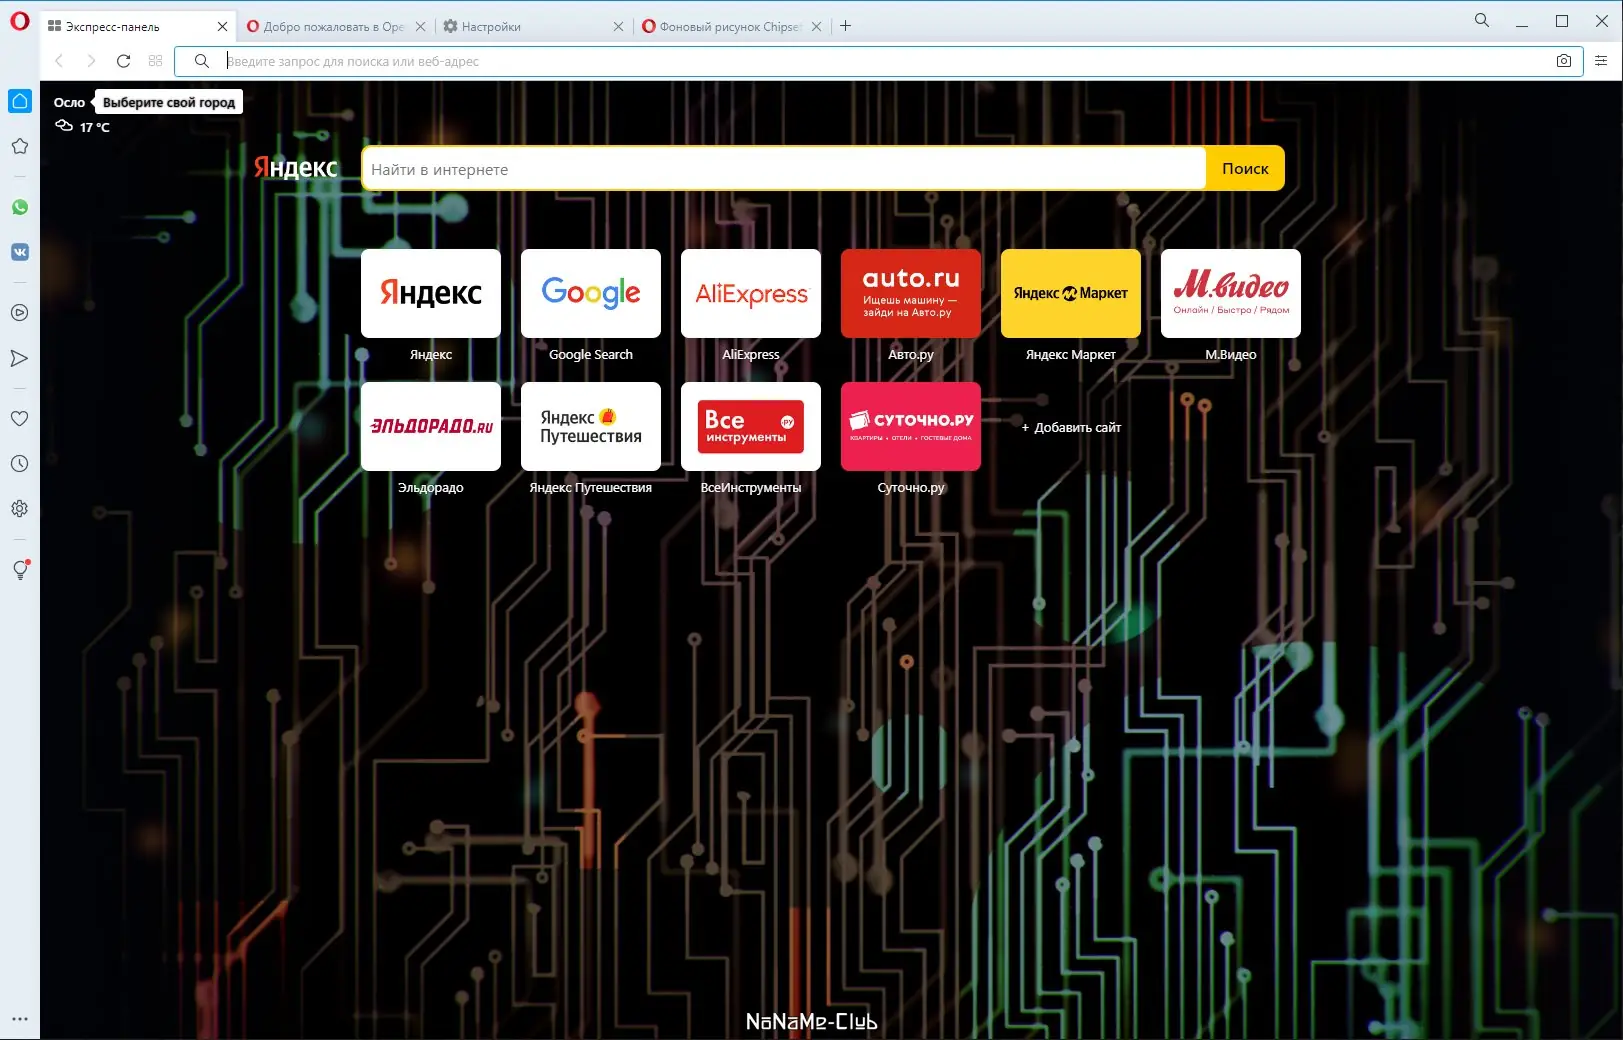Open the heart Pinboards icon in sidebar
1623x1040 pixels.
20,419
